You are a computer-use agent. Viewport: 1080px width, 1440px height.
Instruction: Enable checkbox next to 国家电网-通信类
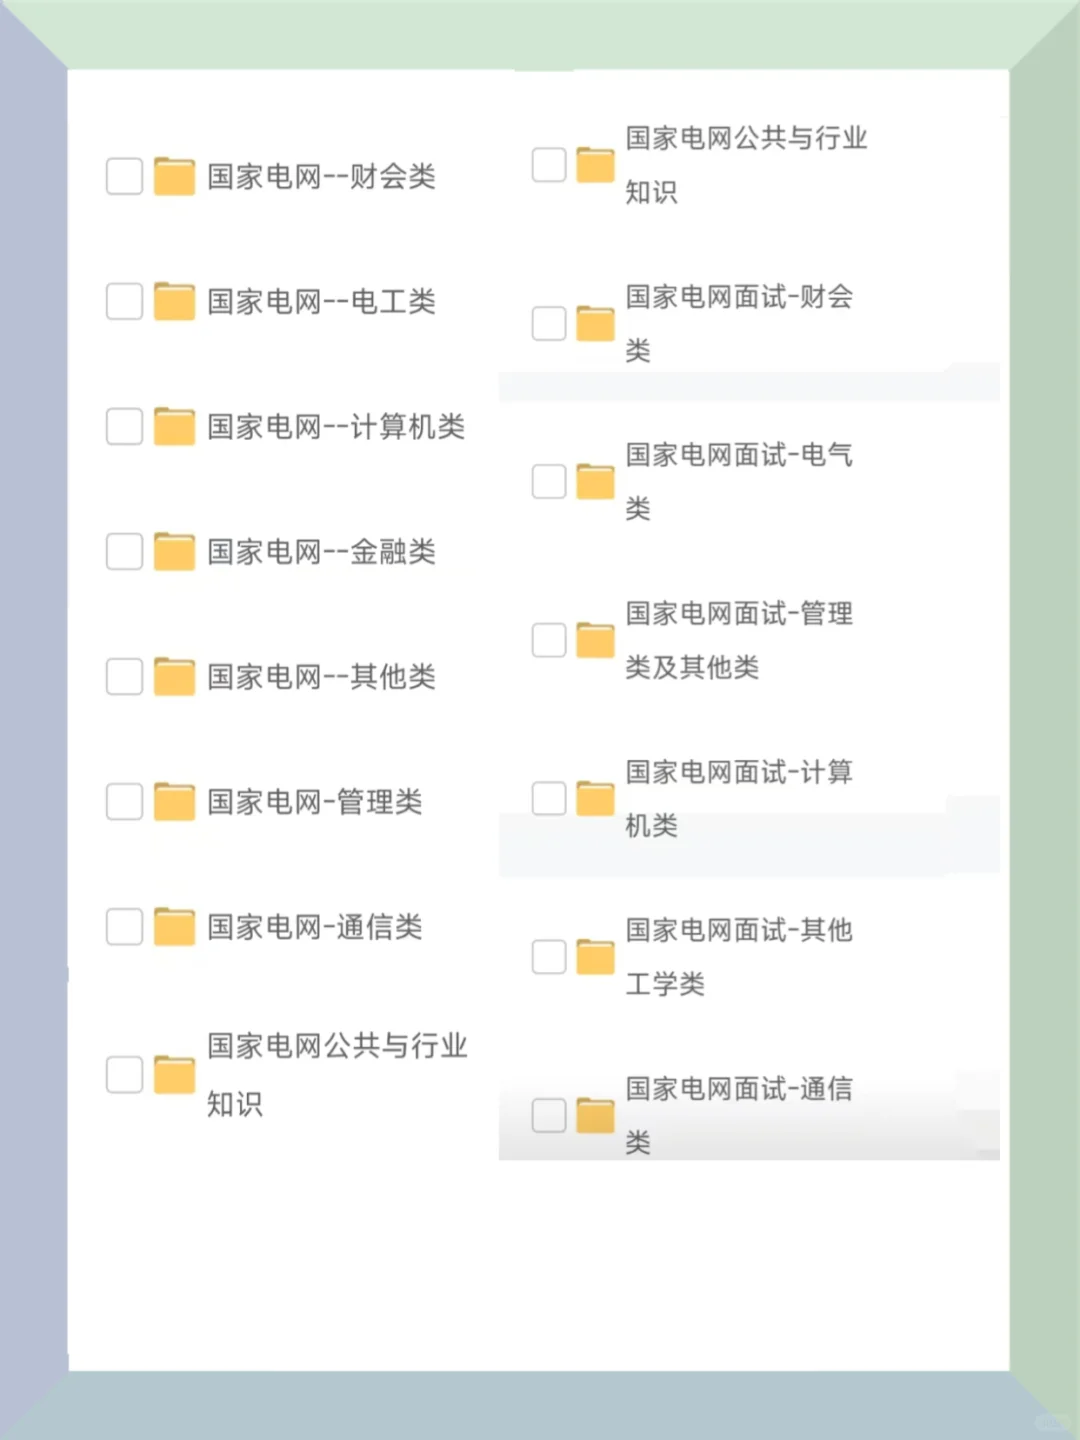pos(124,927)
